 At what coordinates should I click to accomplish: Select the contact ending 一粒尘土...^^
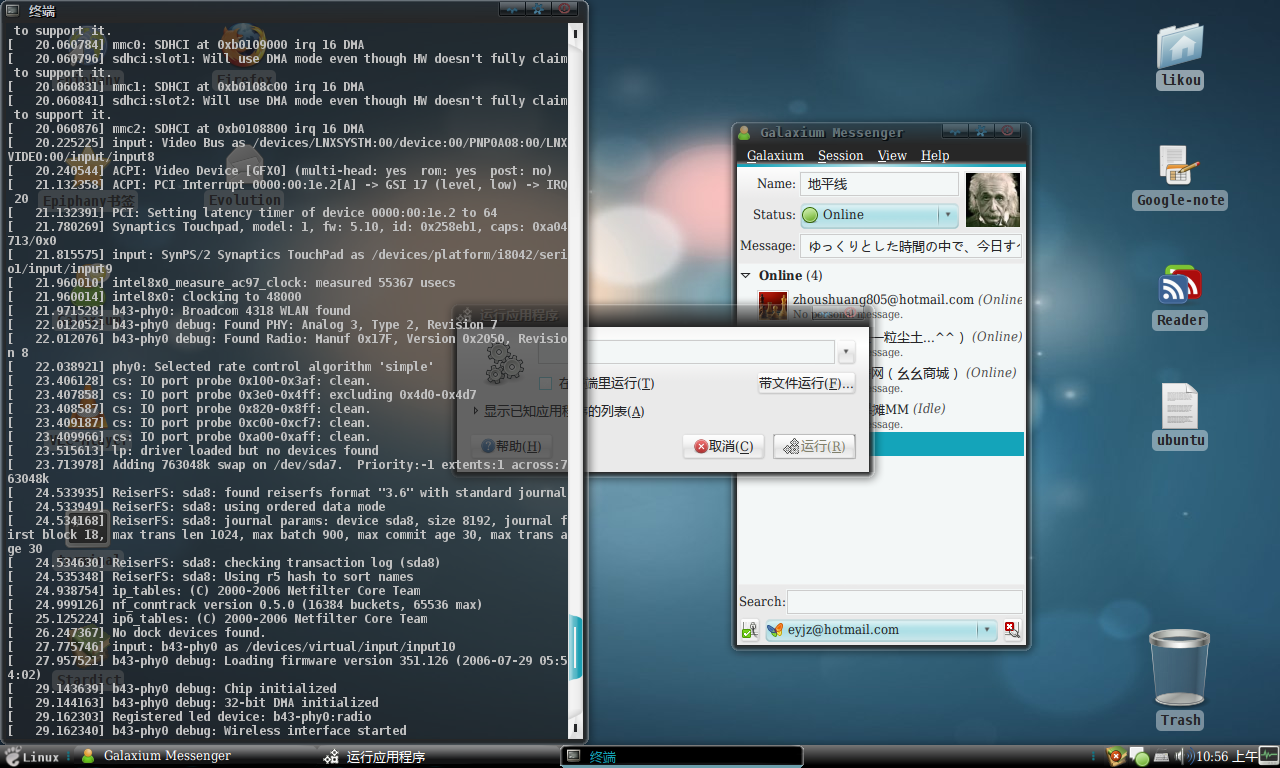pos(946,342)
